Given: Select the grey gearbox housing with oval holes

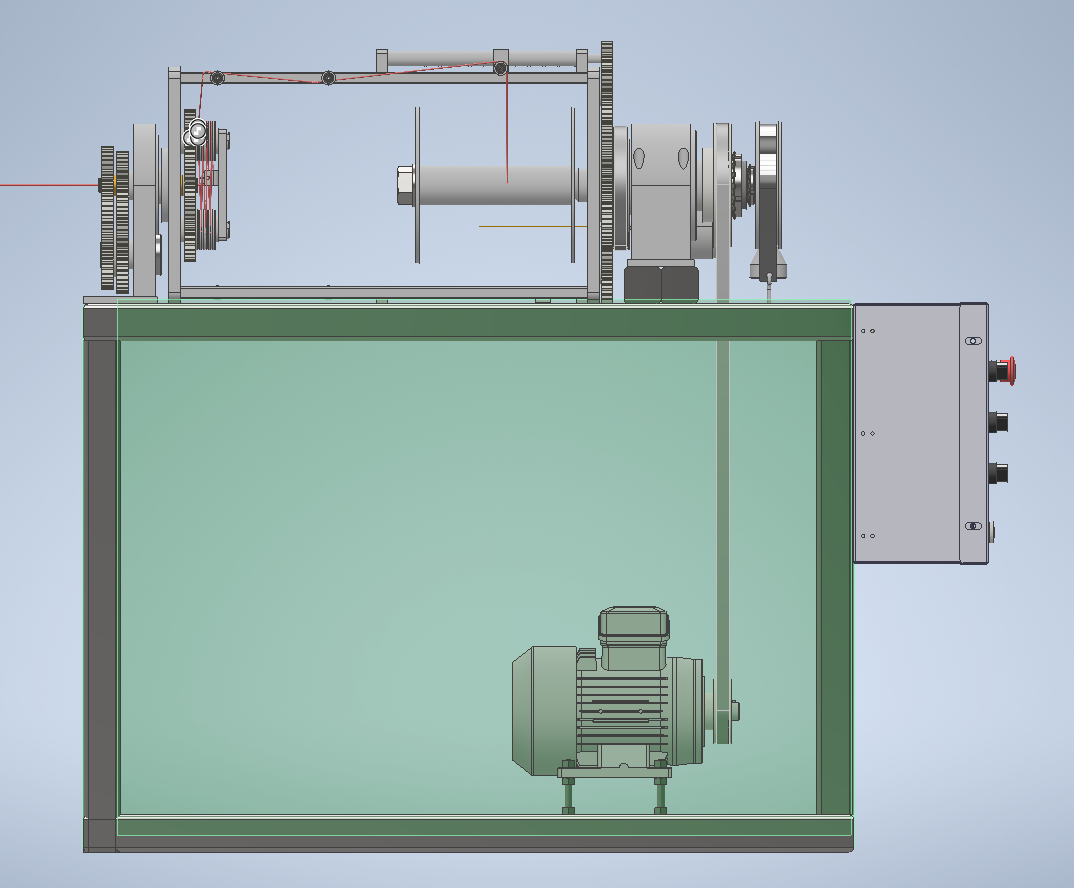Looking at the screenshot, I should [661, 192].
